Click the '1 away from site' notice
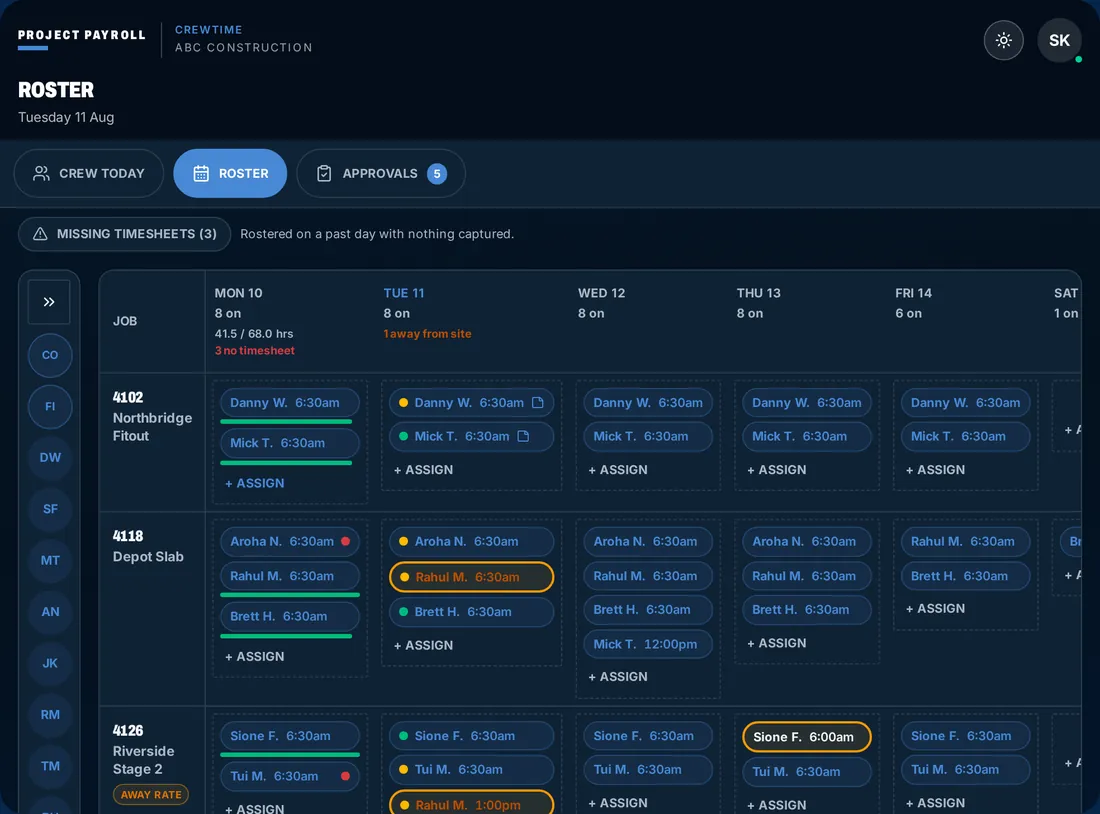This screenshot has width=1100, height=814. (x=427, y=334)
